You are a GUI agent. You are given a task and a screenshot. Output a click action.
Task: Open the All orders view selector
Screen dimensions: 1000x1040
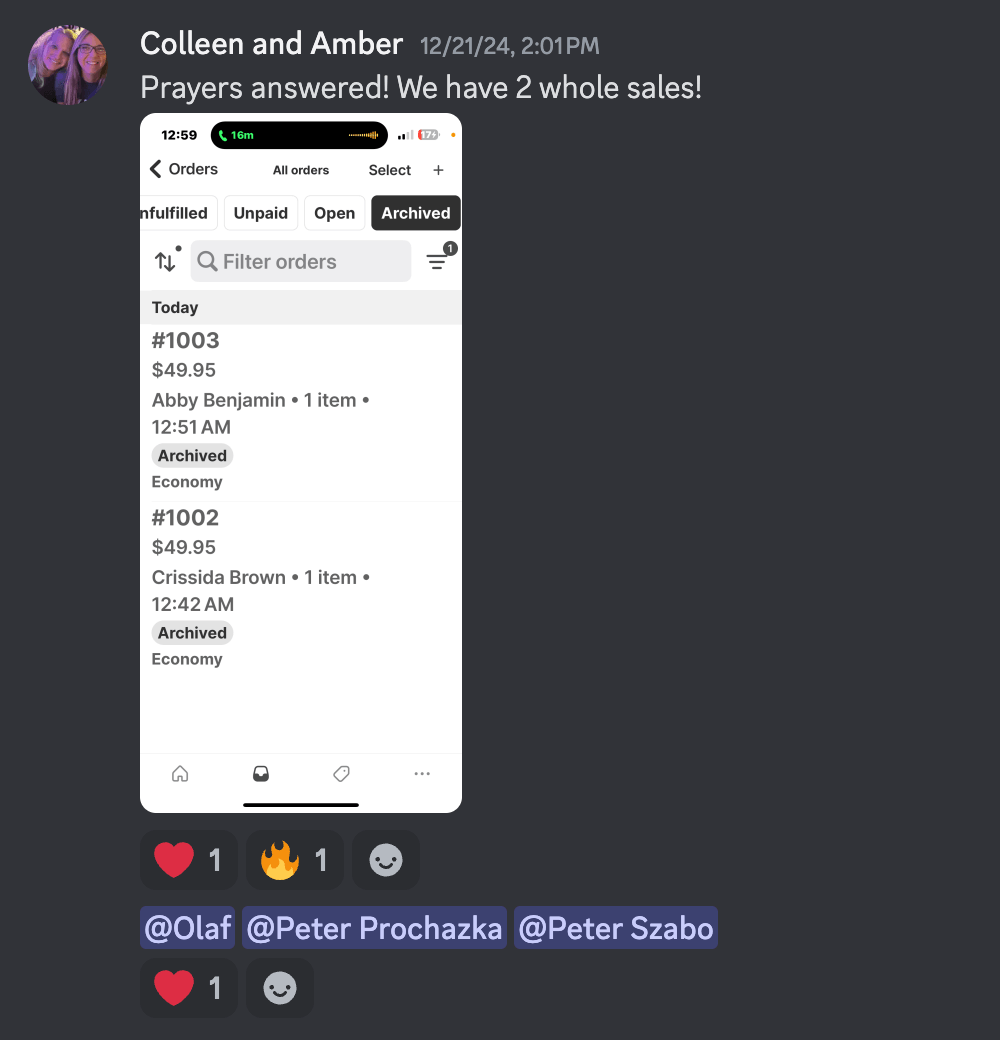[301, 170]
